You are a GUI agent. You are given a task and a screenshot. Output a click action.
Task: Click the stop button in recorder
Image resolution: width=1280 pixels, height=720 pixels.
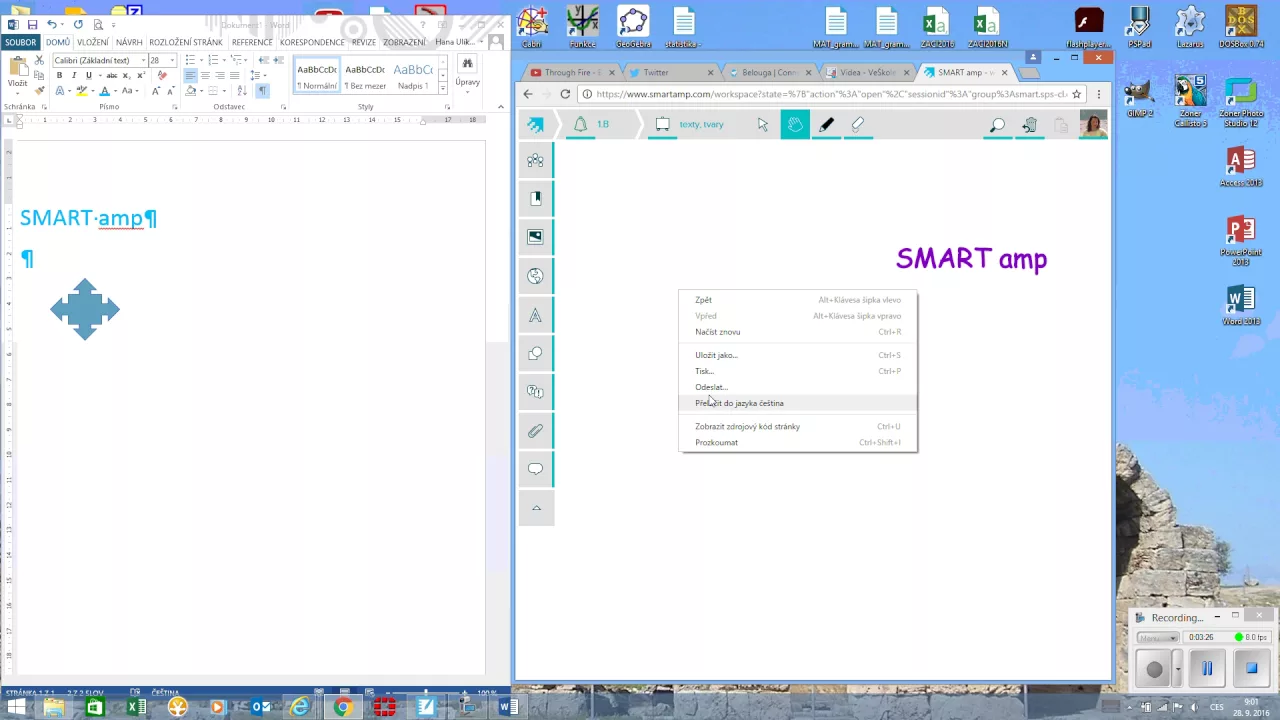(x=1251, y=669)
